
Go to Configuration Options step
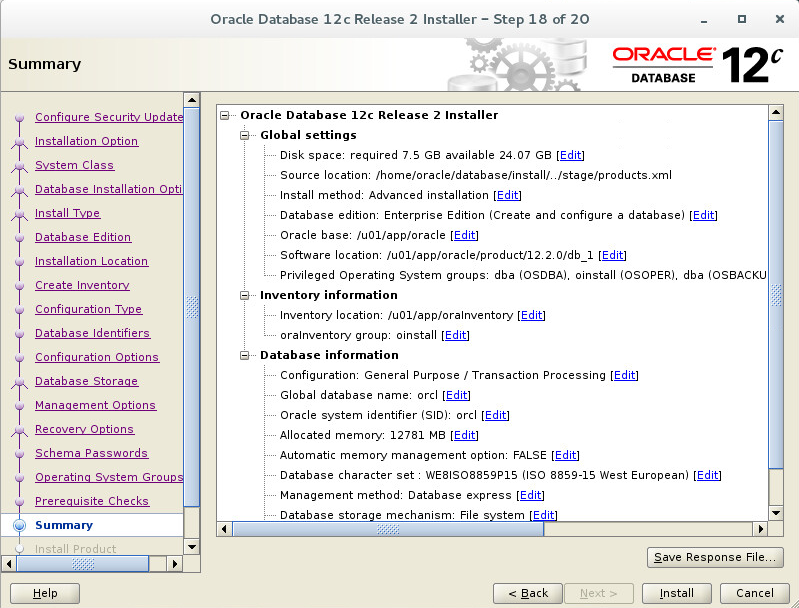tap(97, 357)
